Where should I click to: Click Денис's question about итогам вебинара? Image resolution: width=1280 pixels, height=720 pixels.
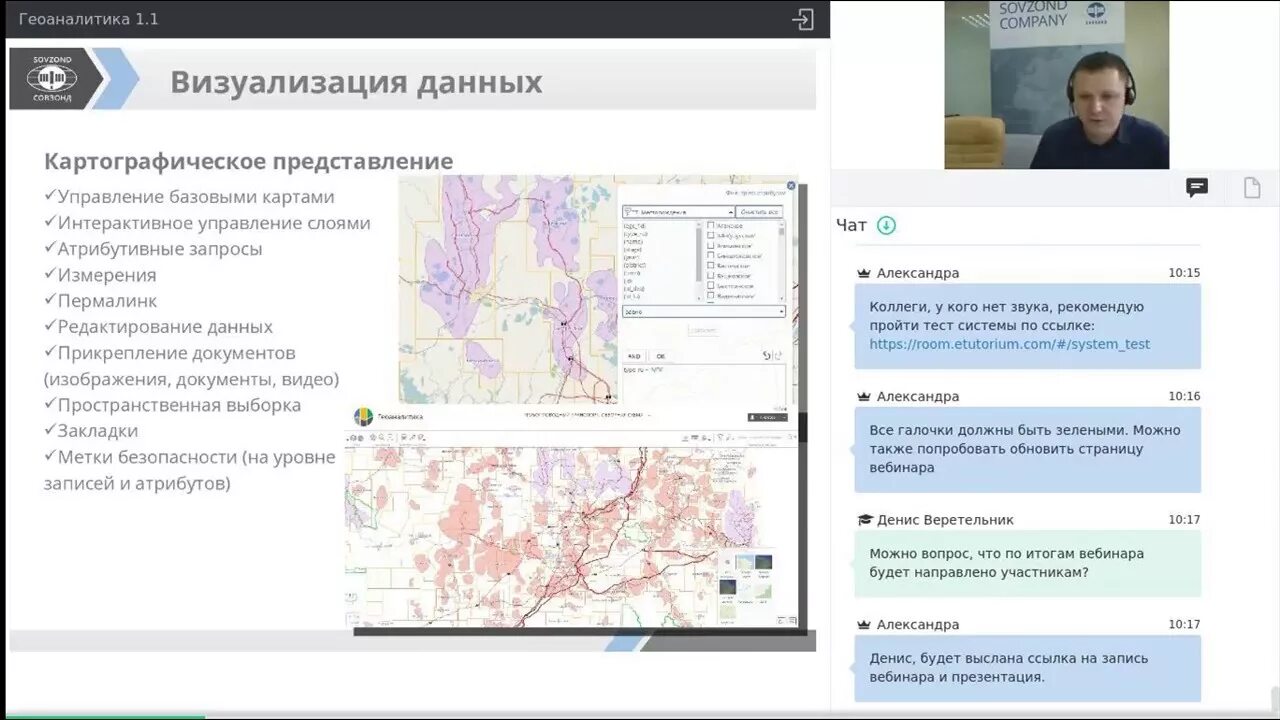click(x=1027, y=563)
